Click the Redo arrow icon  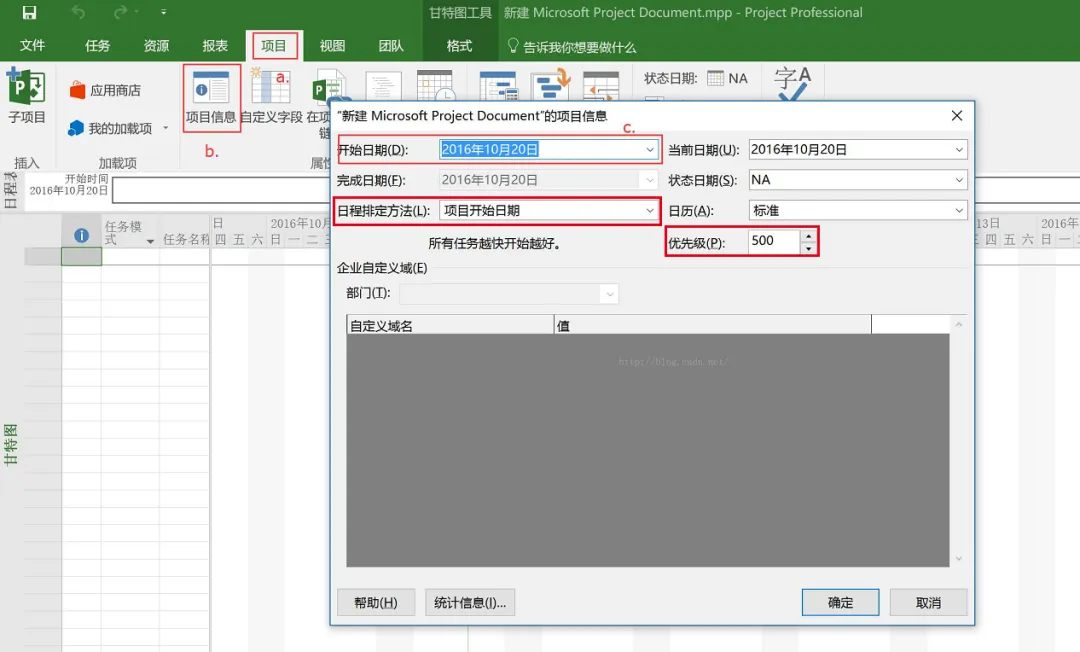point(121,12)
